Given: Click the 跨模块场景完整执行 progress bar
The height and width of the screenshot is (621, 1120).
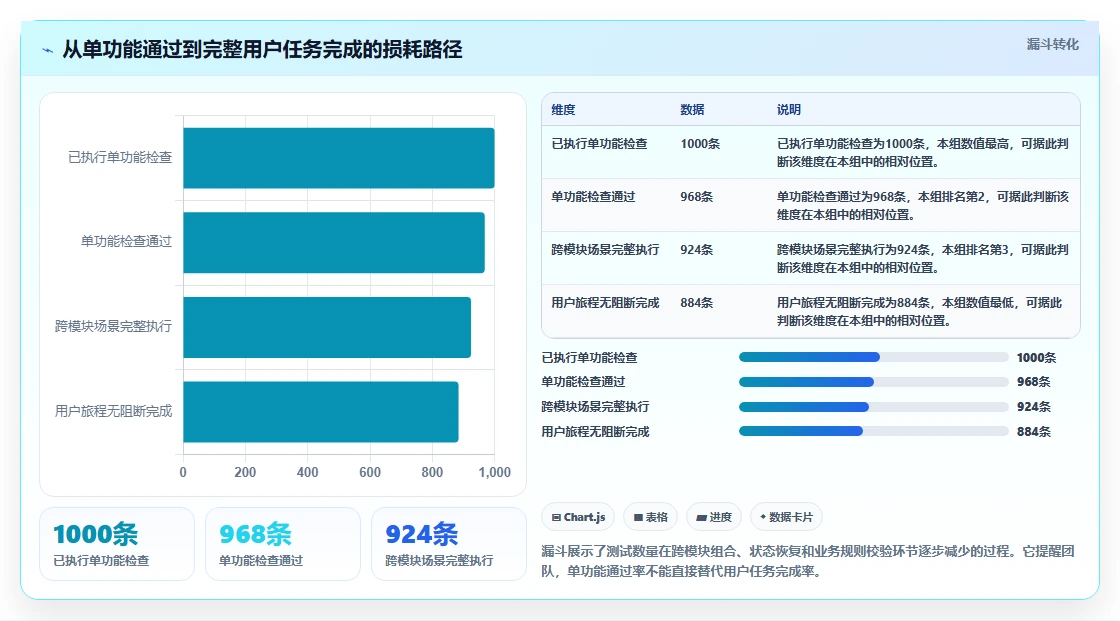Looking at the screenshot, I should 874,407.
